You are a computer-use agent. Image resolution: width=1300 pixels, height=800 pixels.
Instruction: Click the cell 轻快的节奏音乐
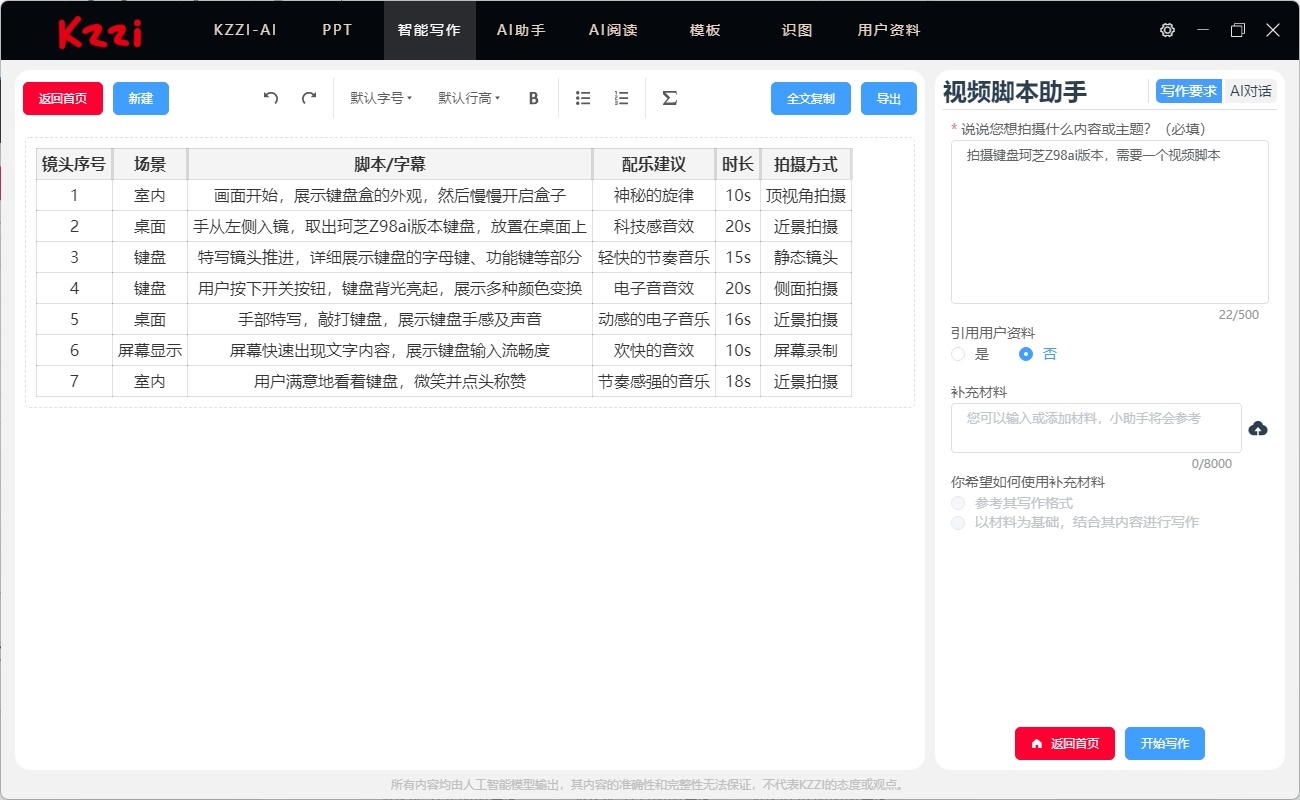(654, 257)
